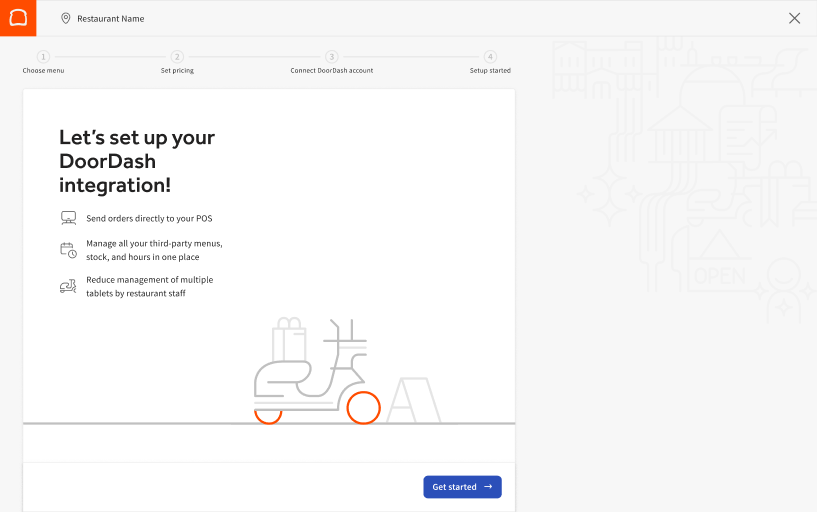This screenshot has height=512, width=817.
Task: Select step 3 circle in progress bar
Action: pyautogui.click(x=332, y=57)
